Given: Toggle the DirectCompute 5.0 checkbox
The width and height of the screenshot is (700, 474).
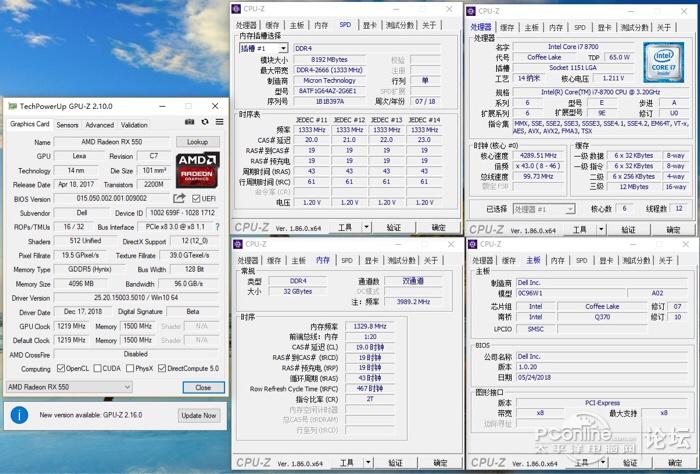Looking at the screenshot, I should (x=162, y=368).
